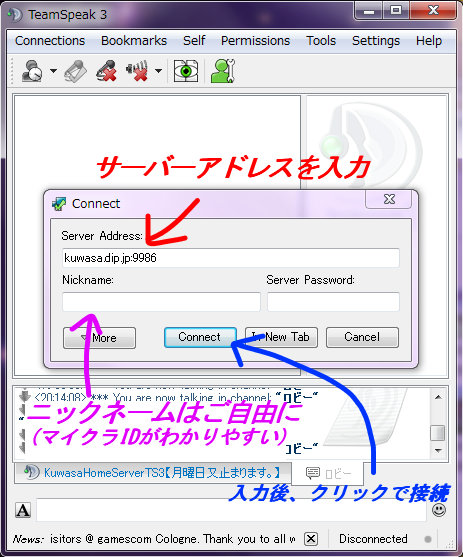Expand the More options button
The width and height of the screenshot is (463, 557).
coord(99,338)
